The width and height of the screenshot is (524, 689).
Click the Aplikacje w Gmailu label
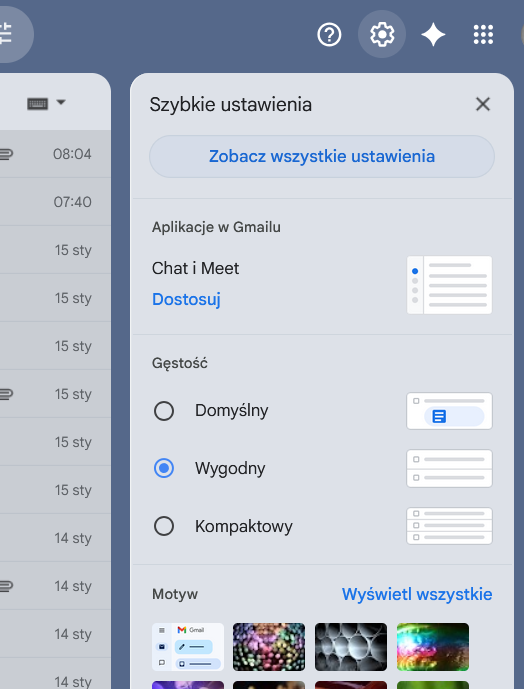[x=216, y=227]
